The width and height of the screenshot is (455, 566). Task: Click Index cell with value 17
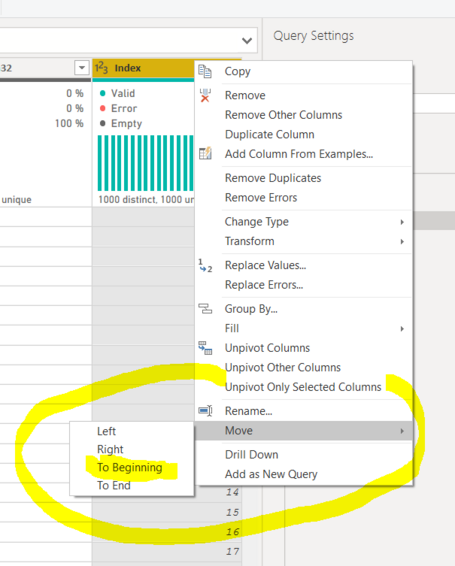click(232, 552)
